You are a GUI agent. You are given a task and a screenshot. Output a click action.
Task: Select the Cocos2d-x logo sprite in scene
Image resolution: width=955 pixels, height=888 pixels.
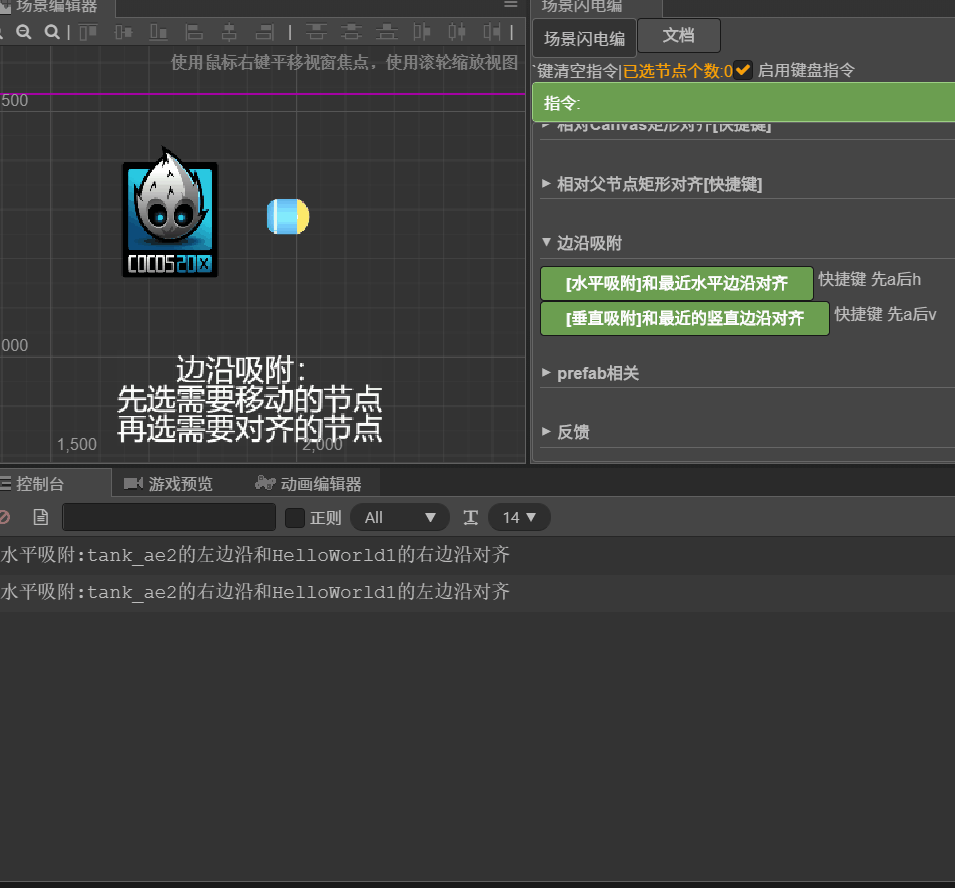[170, 213]
